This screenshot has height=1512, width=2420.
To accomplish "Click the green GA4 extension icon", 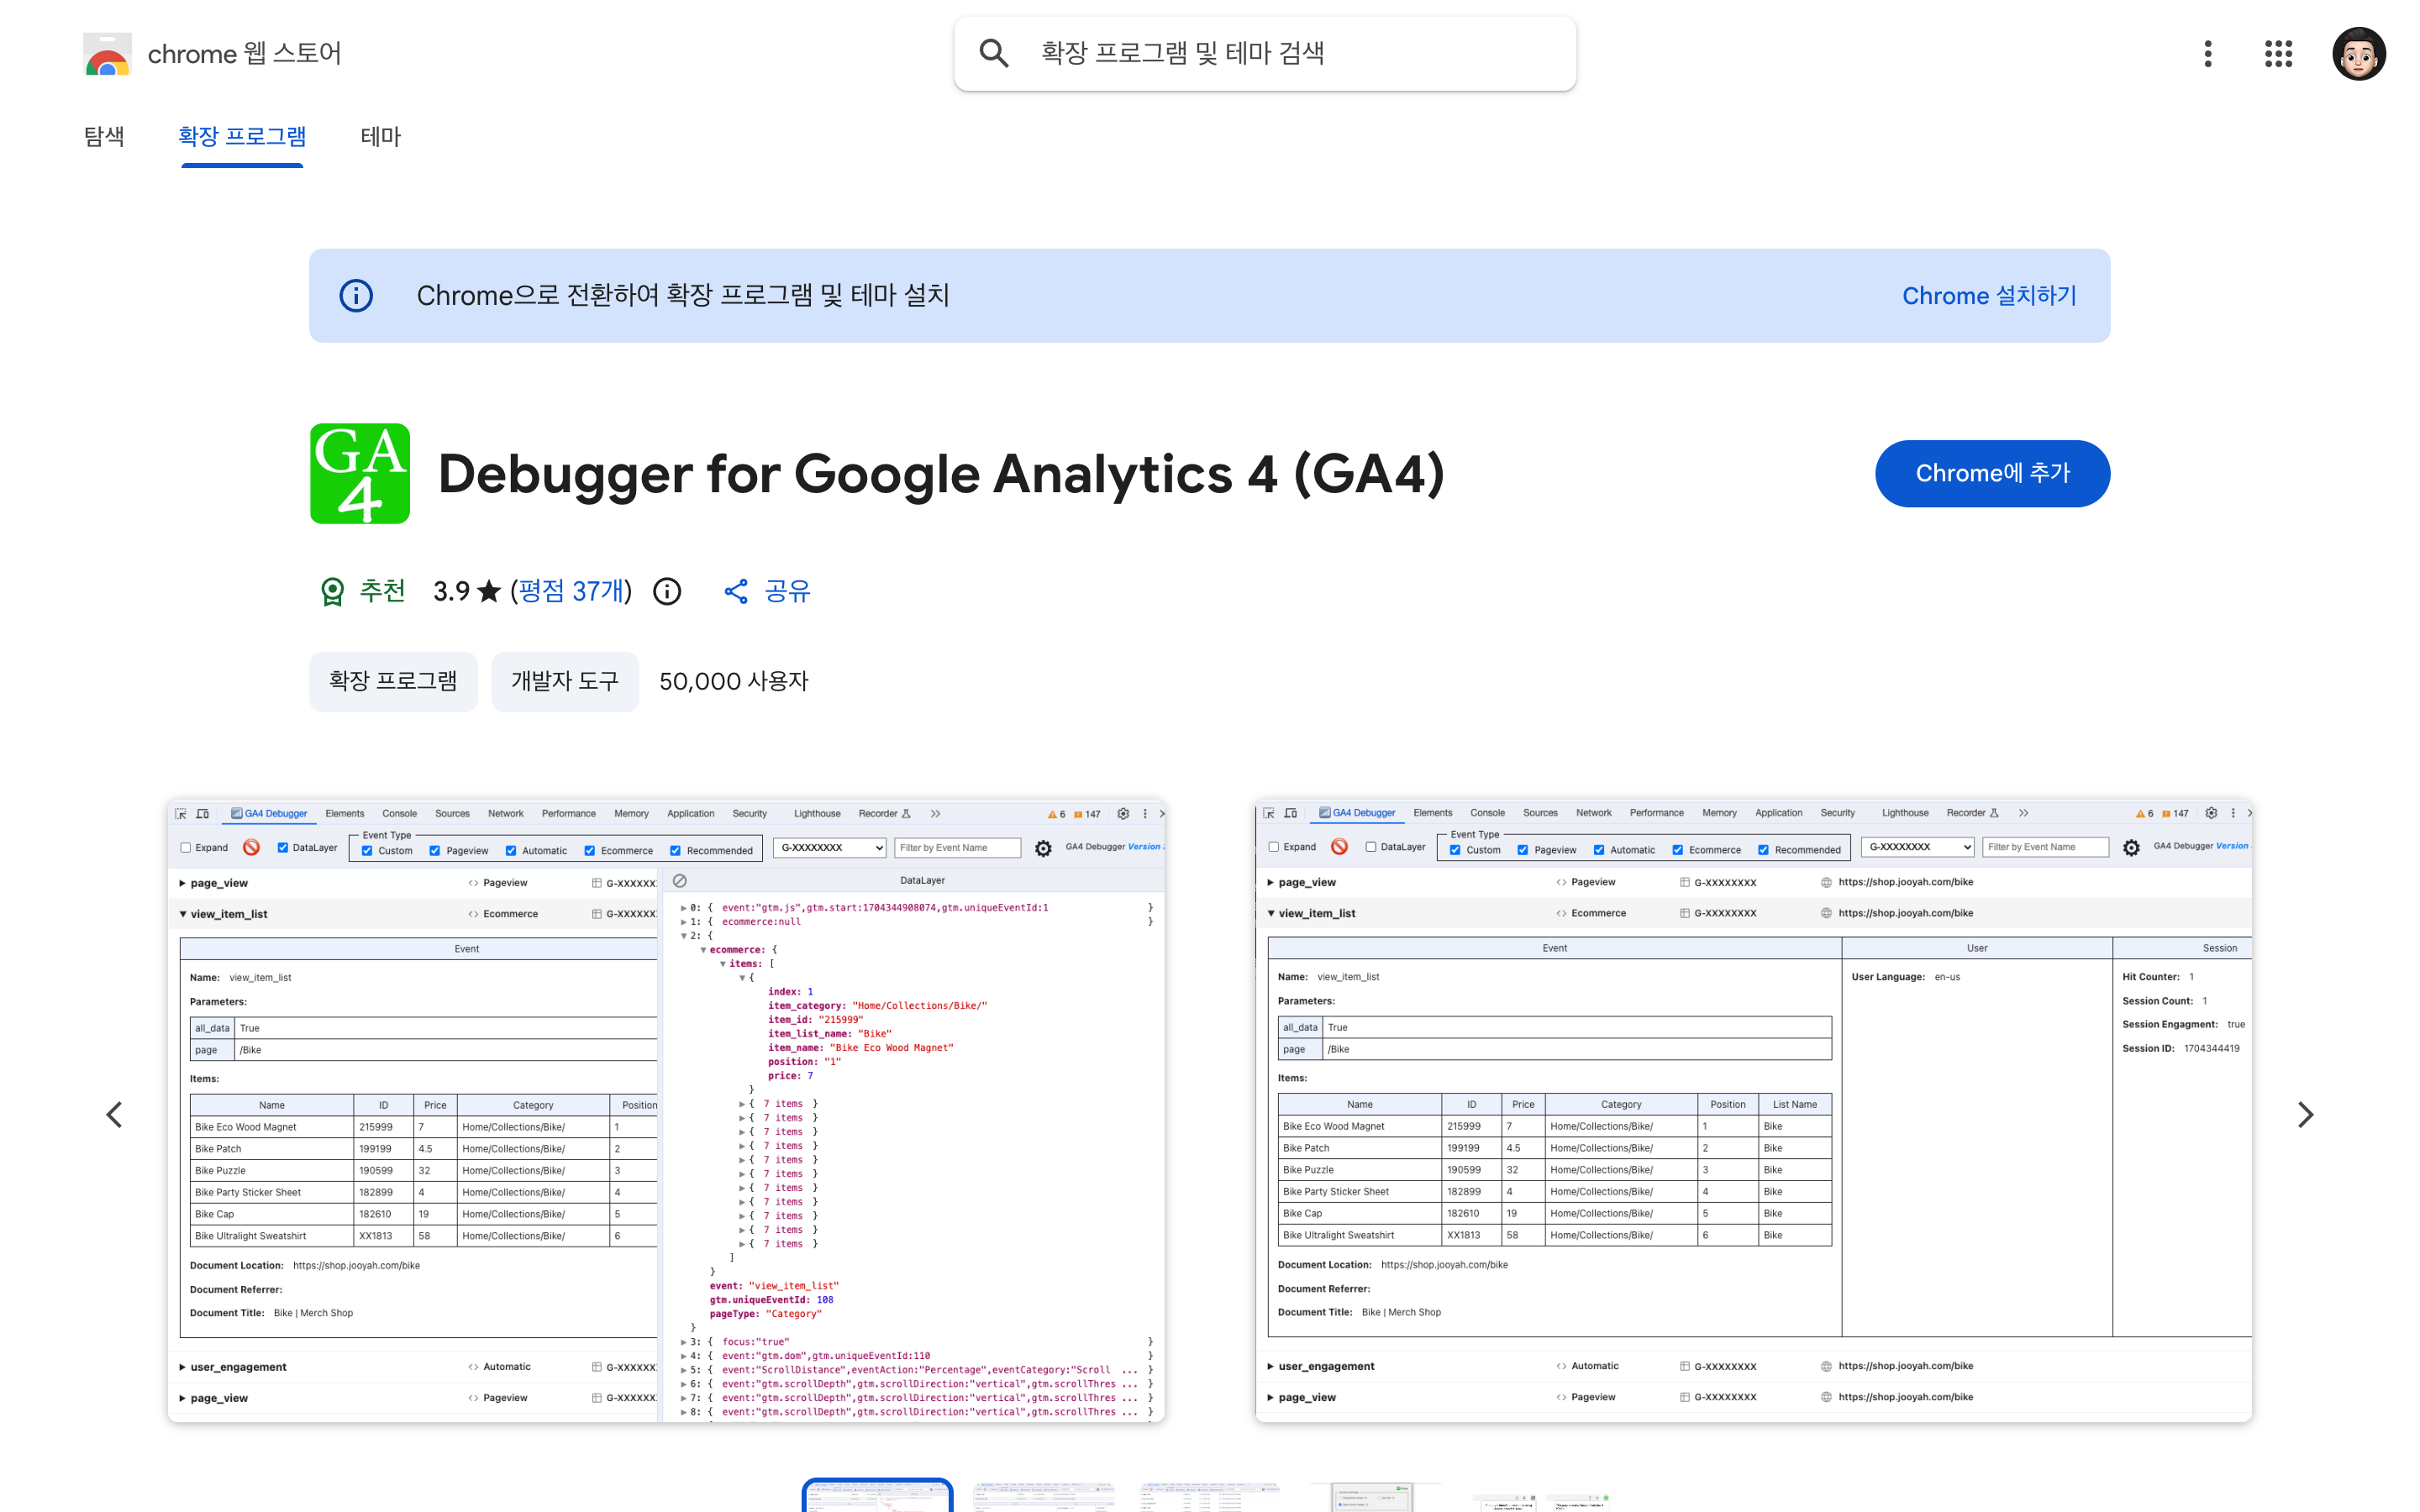I will (360, 473).
